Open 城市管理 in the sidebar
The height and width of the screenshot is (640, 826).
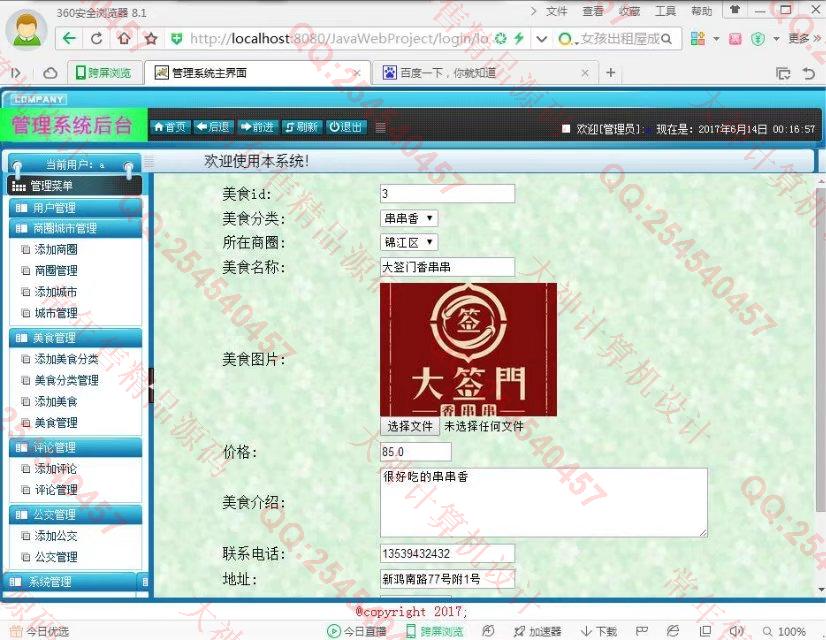click(56, 312)
